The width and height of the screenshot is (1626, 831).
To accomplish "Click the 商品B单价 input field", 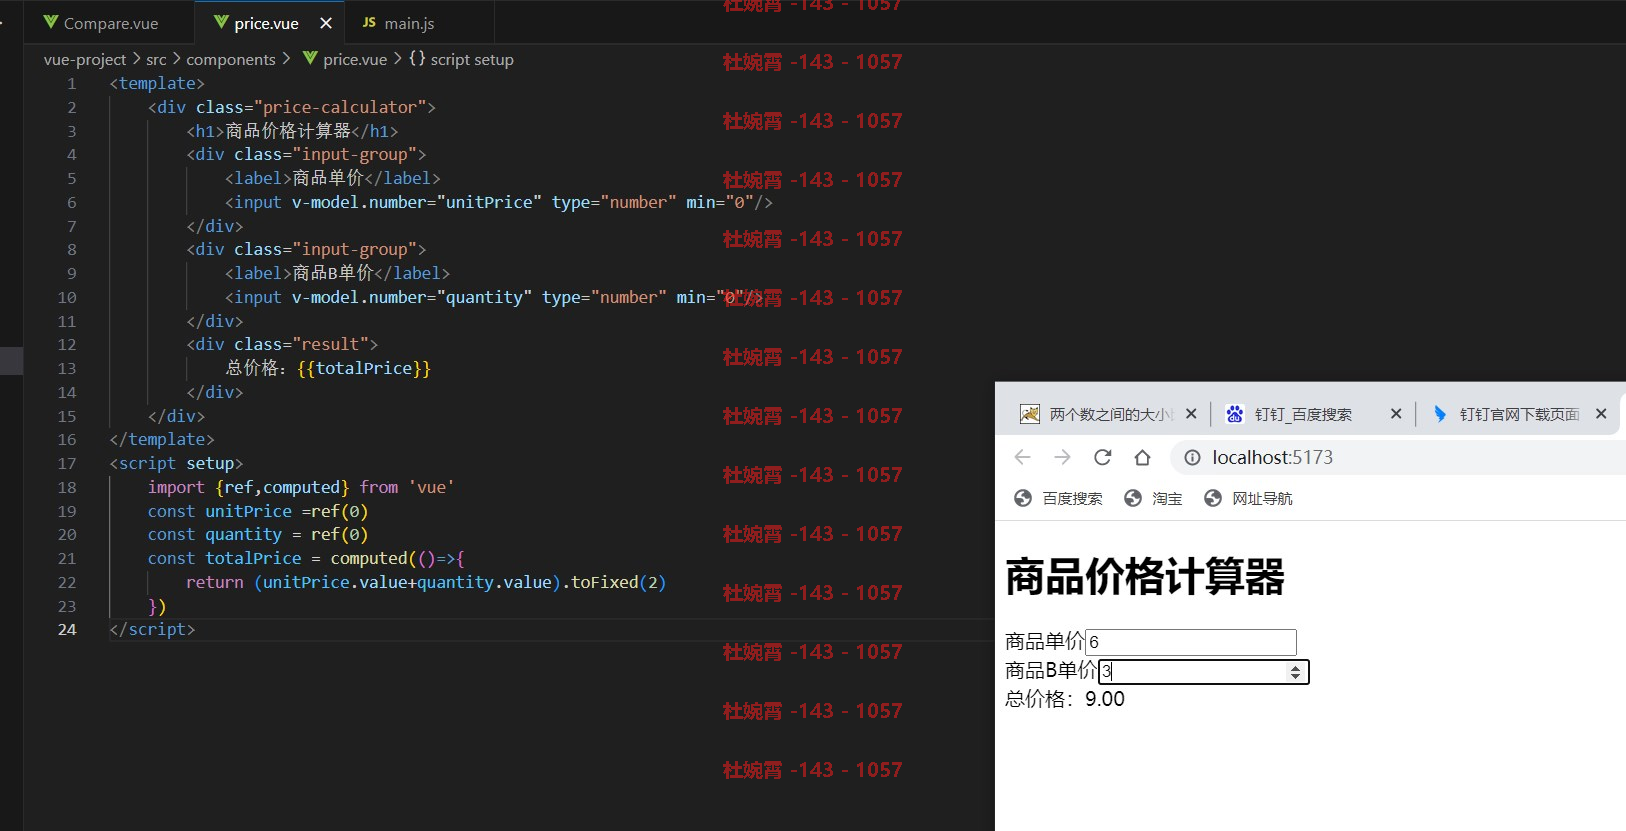I will (x=1204, y=672).
